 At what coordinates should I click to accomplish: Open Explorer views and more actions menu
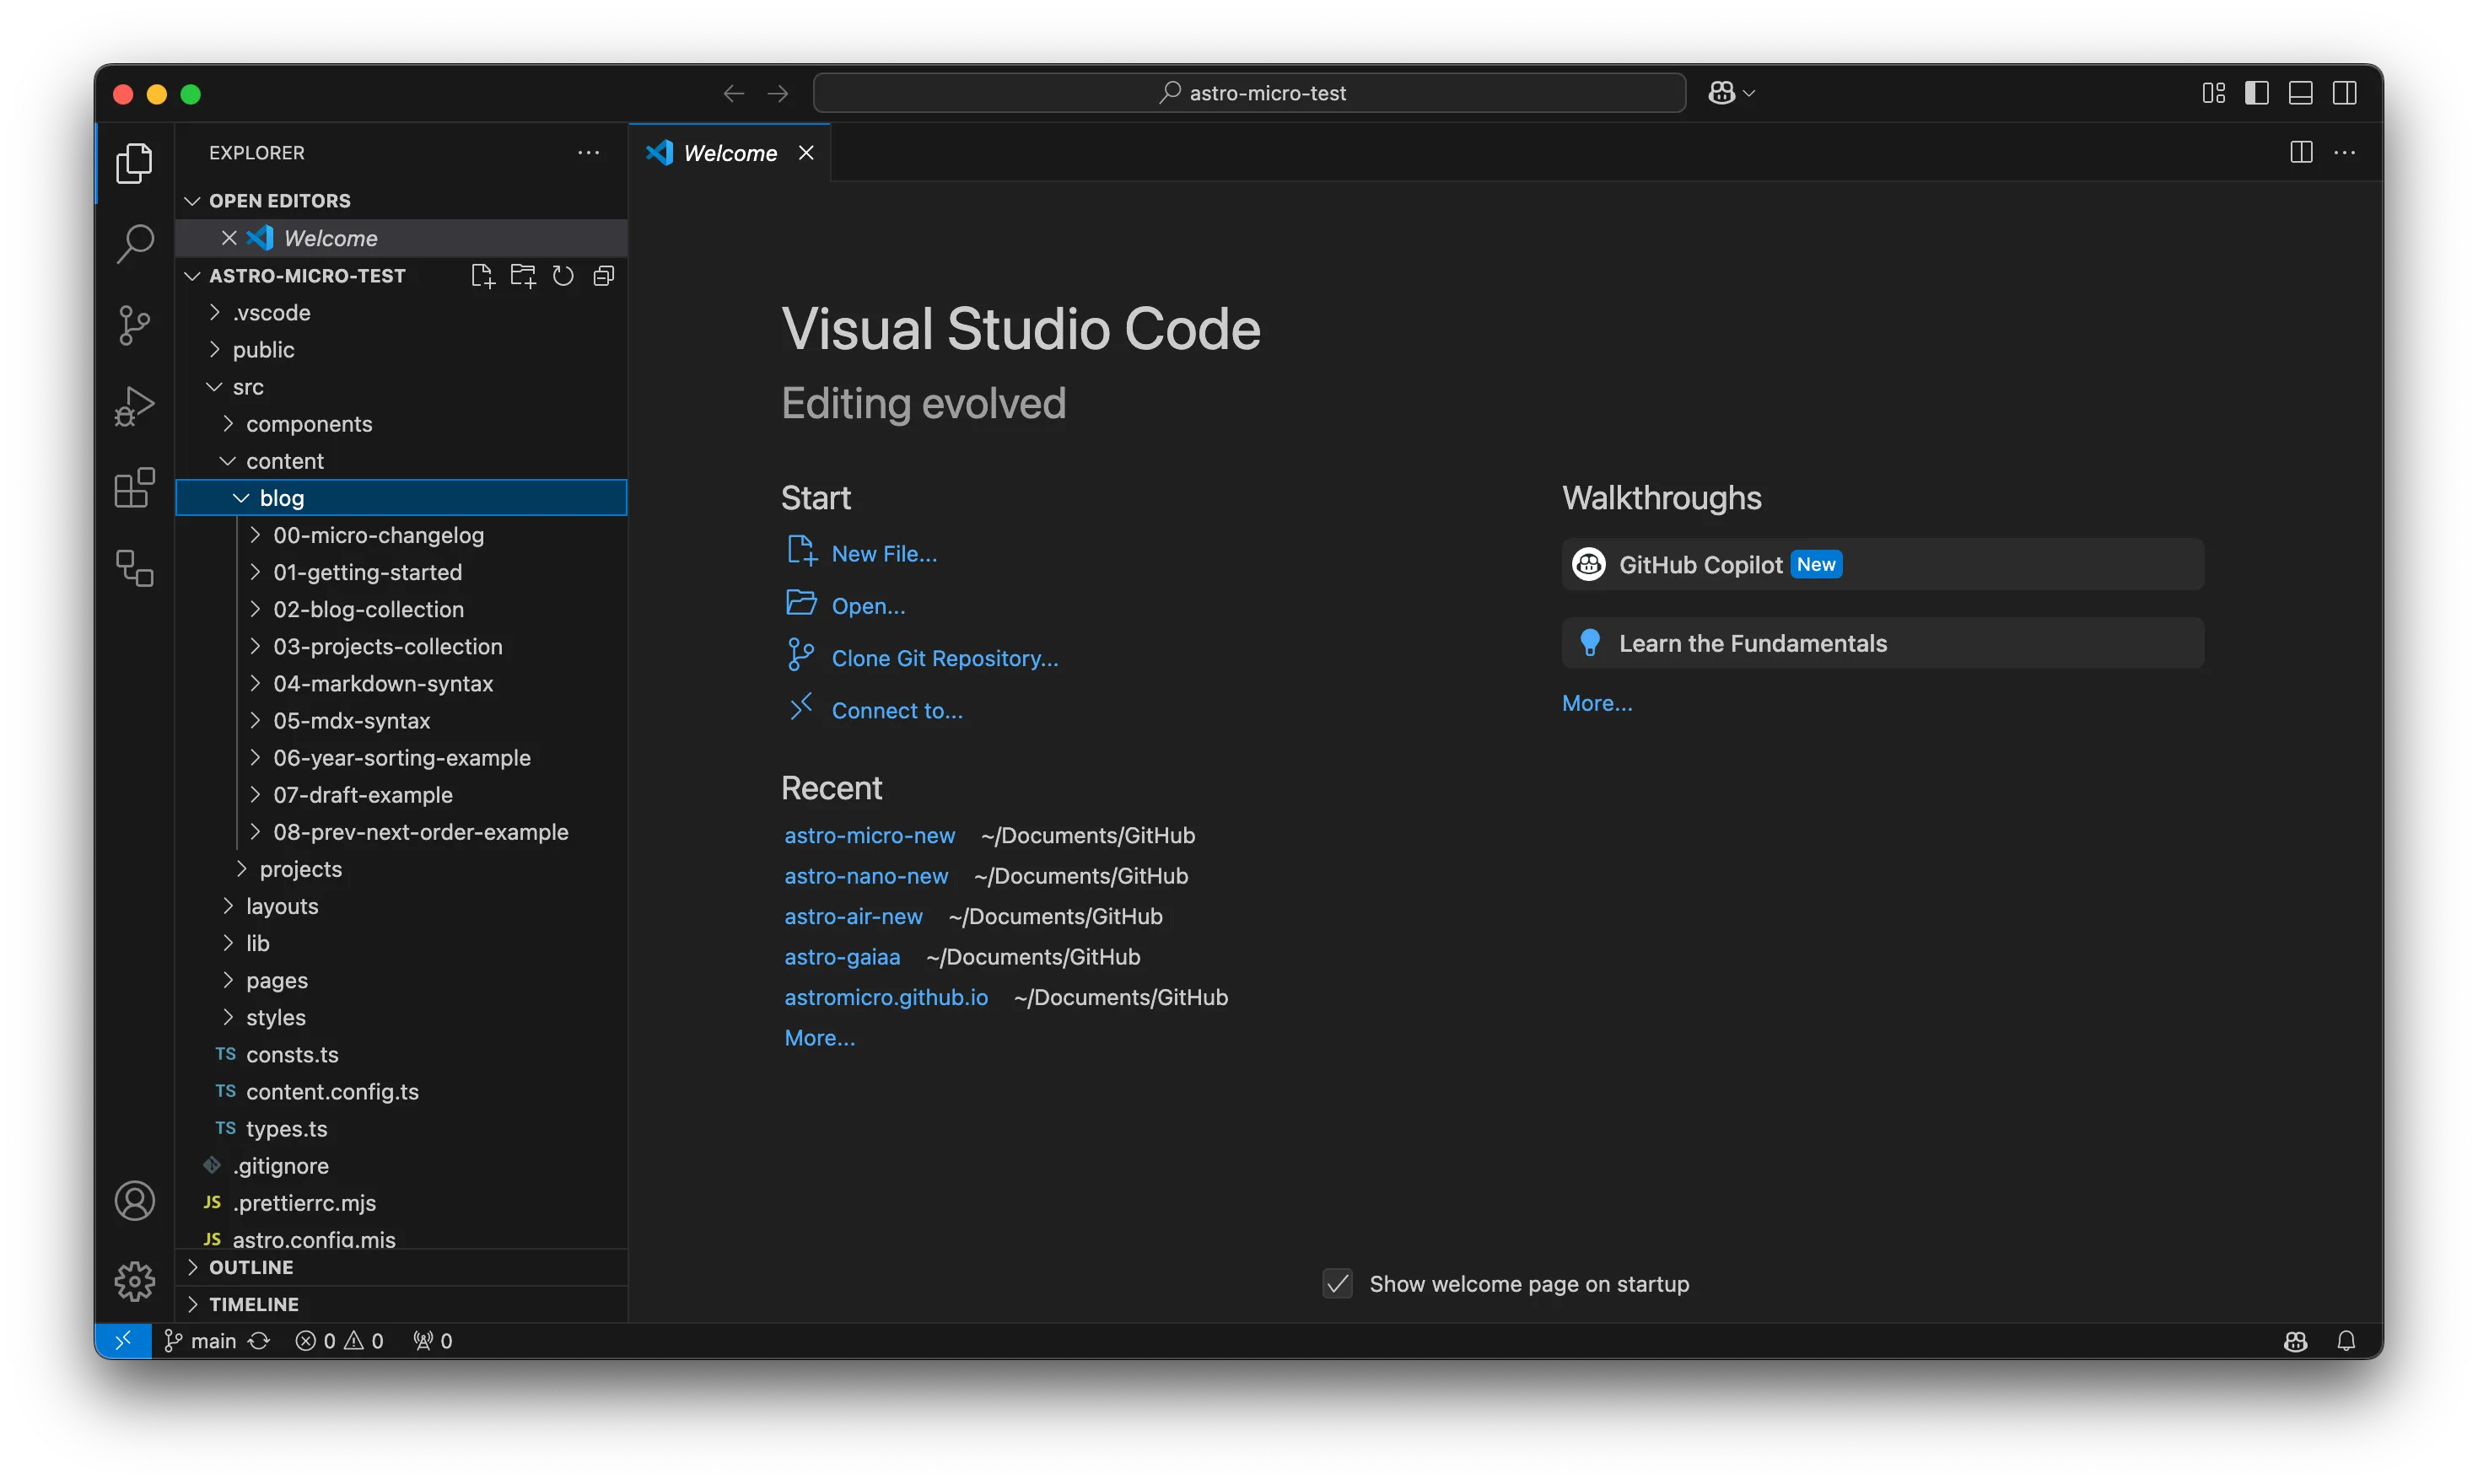[x=588, y=152]
